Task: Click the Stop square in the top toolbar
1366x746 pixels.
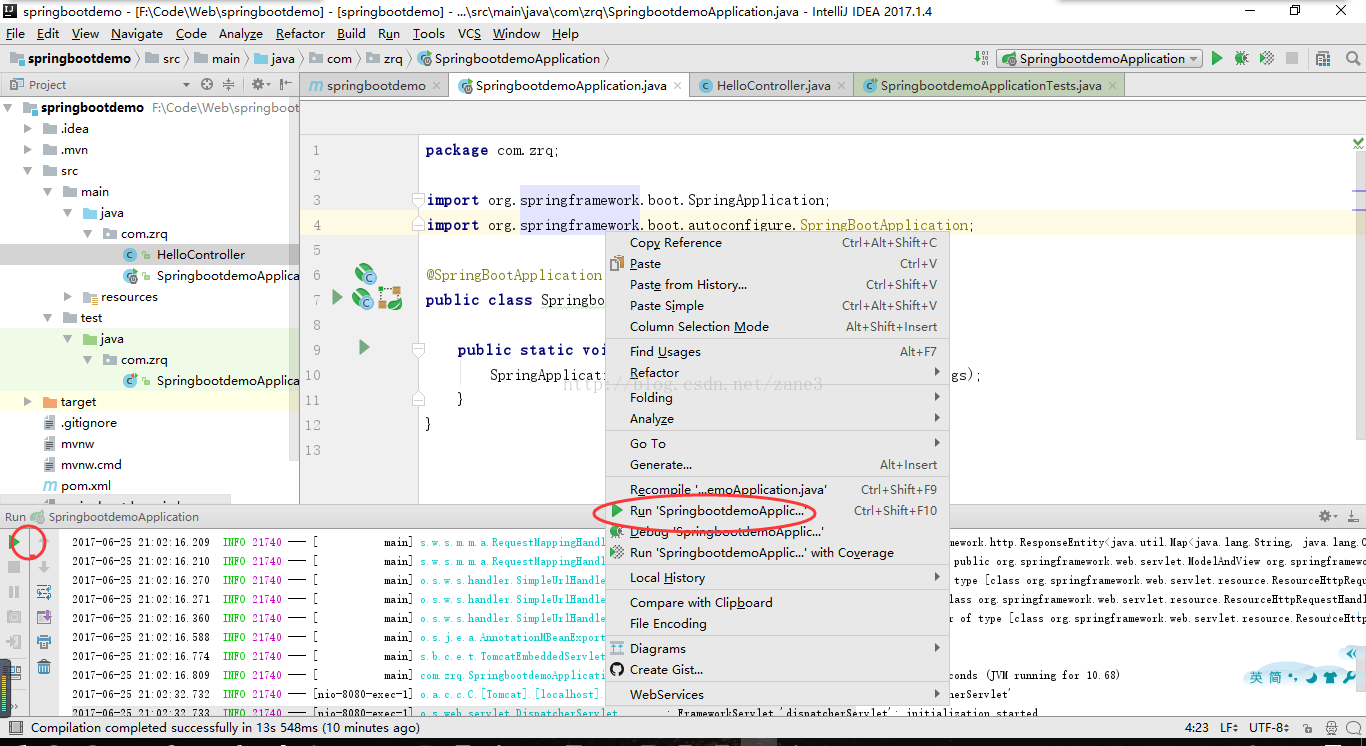Action: [x=1292, y=58]
